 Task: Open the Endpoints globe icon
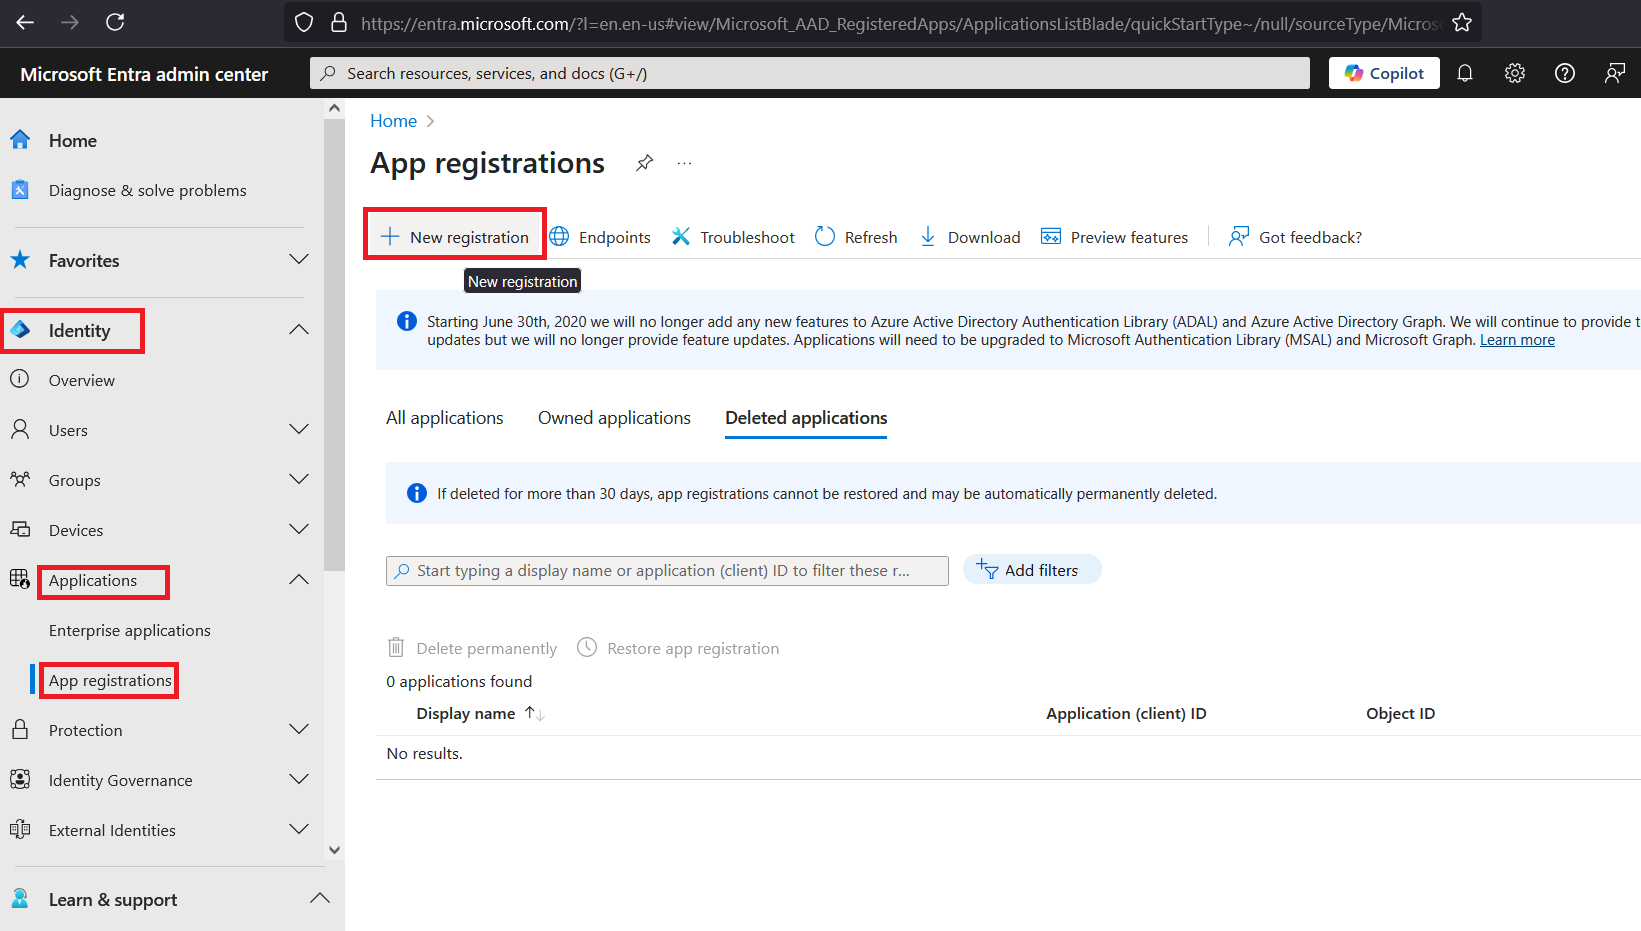[560, 237]
